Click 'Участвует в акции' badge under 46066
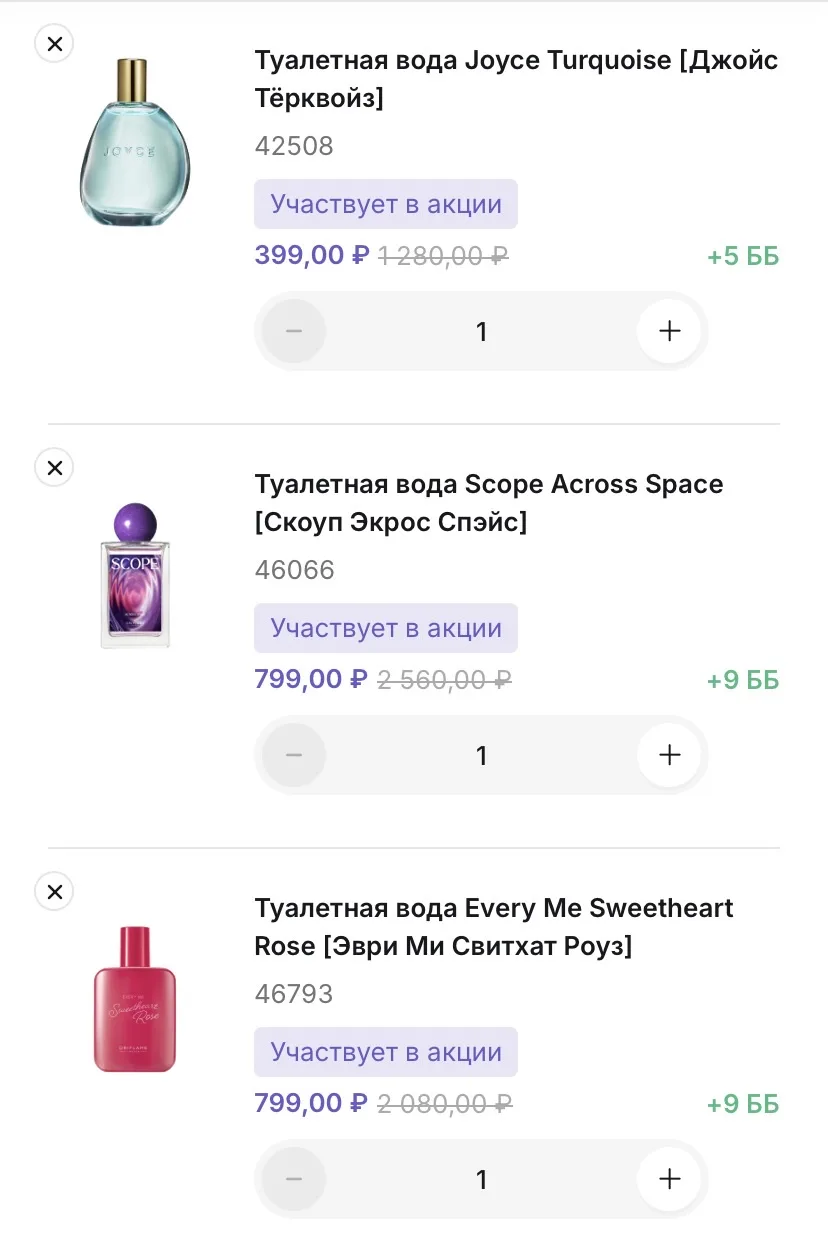Viewport: 828px width, 1243px height. (386, 629)
